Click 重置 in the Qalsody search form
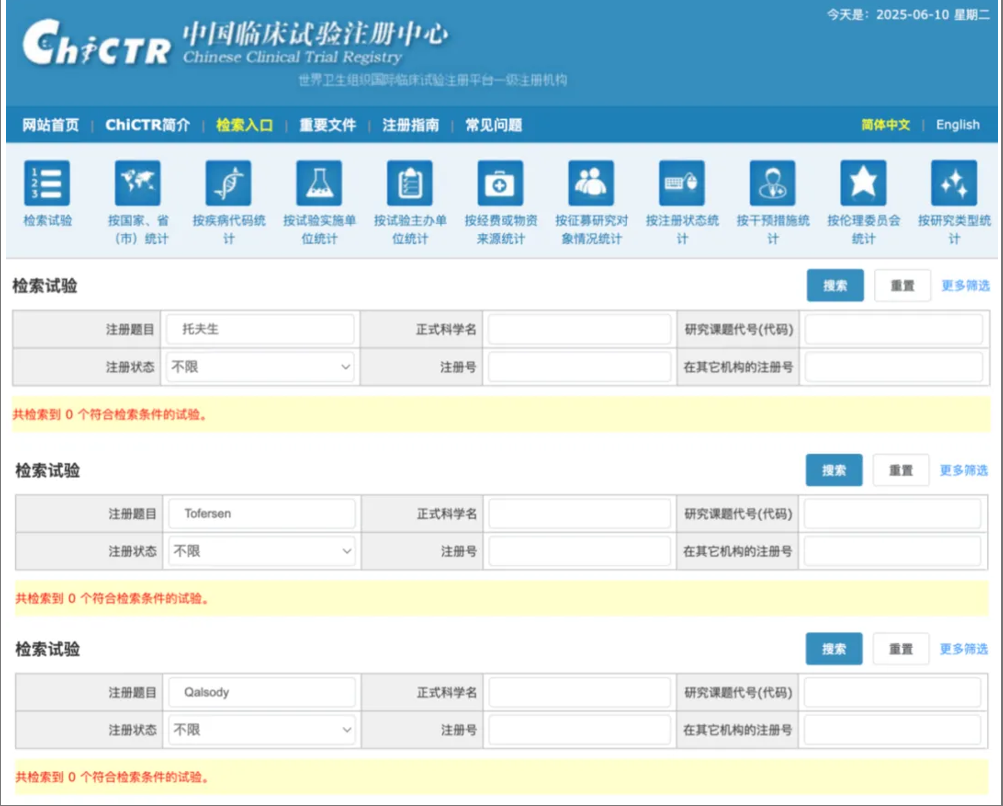Viewport: 1003px width, 806px height. [x=901, y=649]
